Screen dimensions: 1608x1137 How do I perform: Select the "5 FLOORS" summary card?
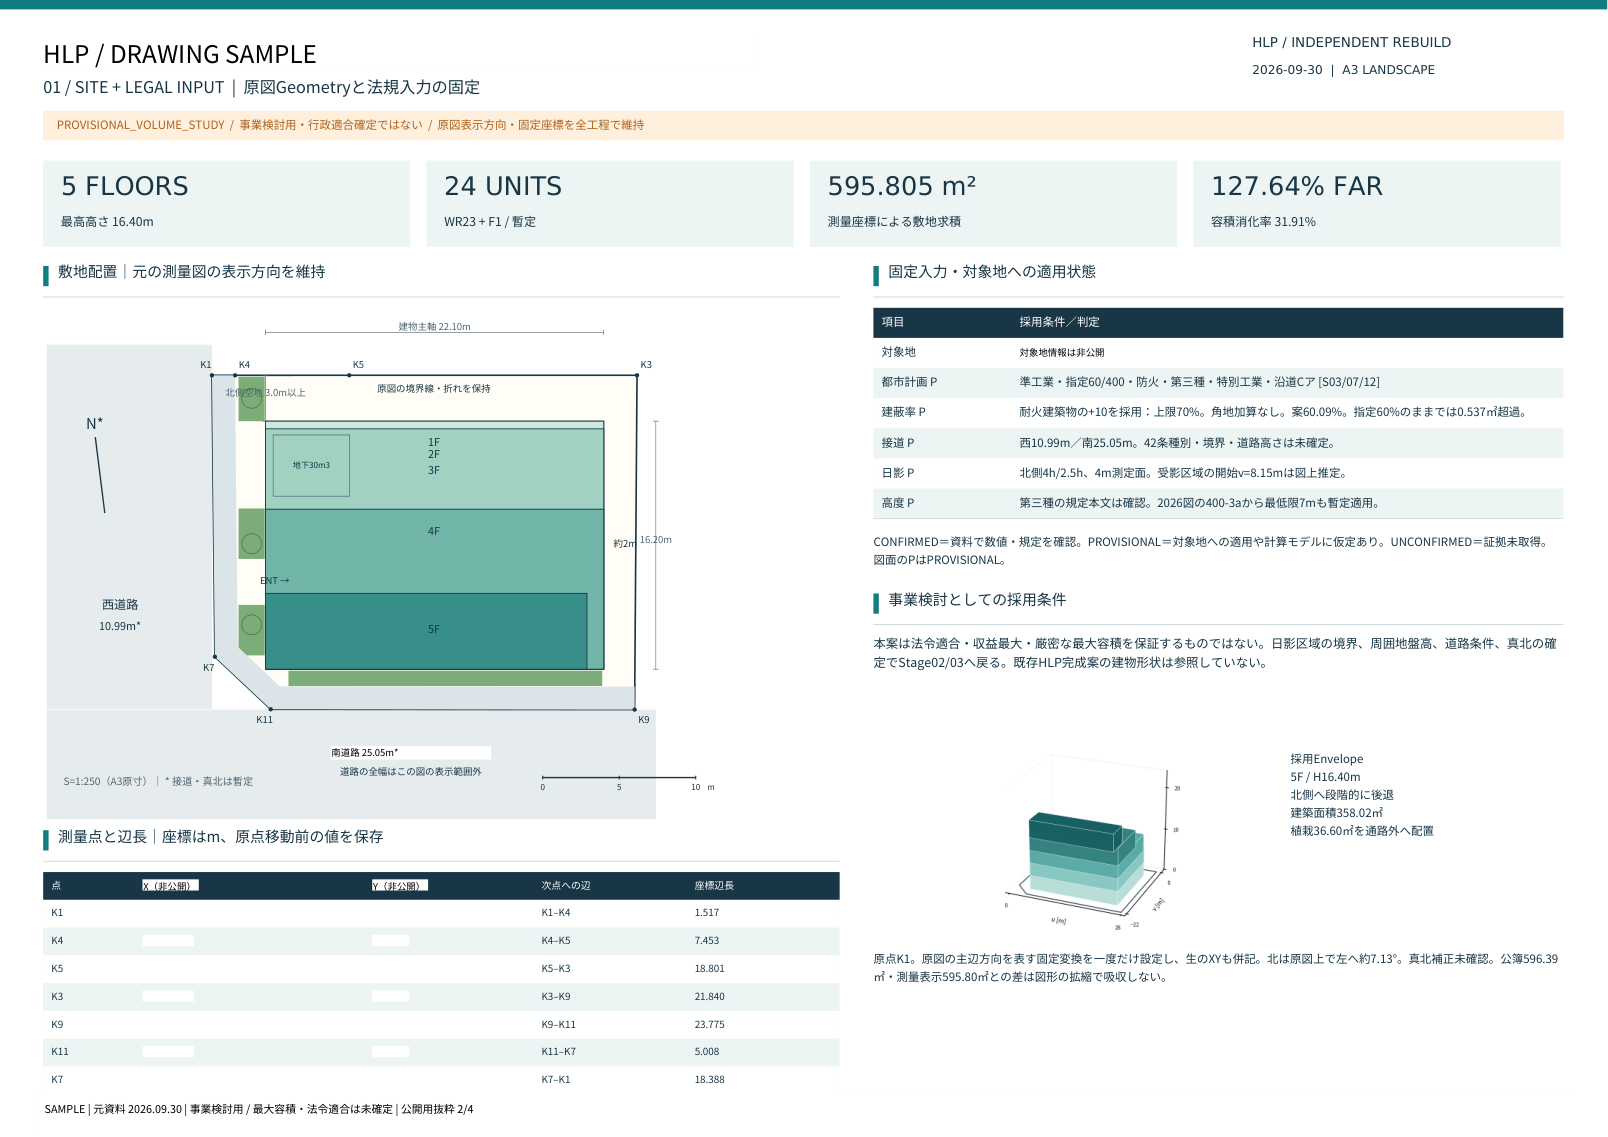[226, 203]
